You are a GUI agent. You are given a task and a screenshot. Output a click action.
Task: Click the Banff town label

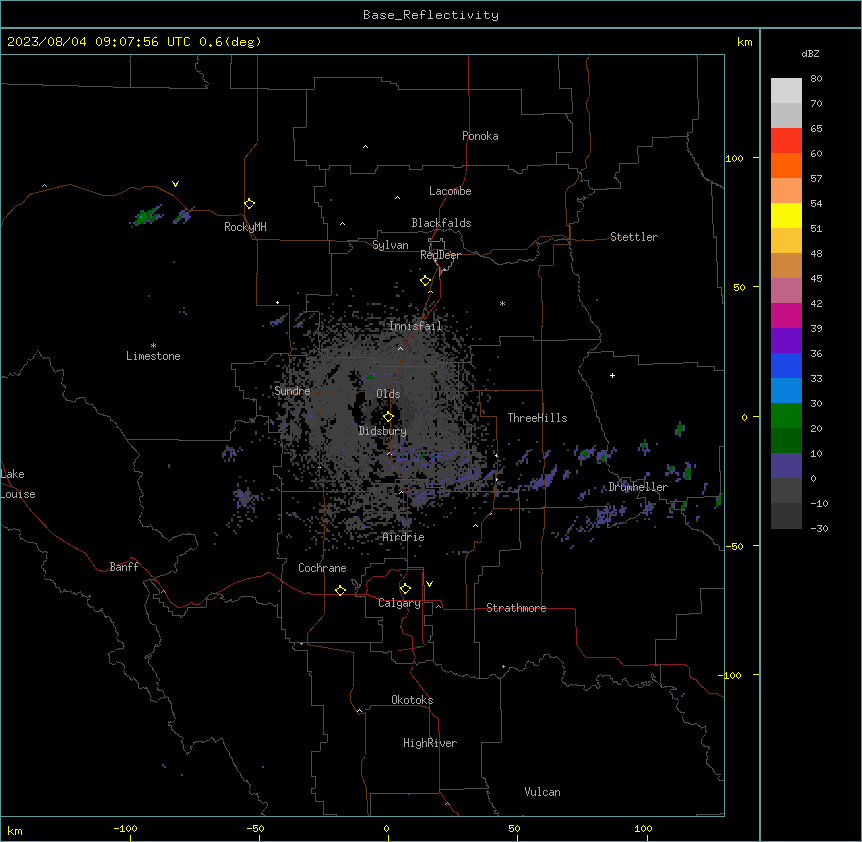tap(124, 567)
